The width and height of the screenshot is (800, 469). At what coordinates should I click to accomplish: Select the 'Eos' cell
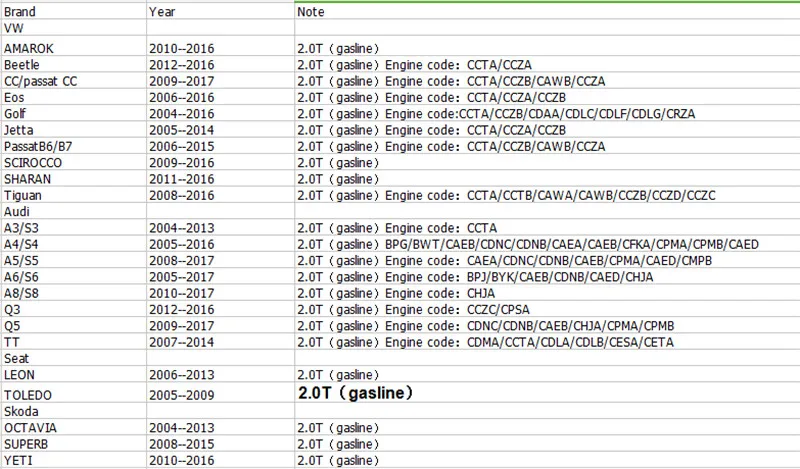73,97
